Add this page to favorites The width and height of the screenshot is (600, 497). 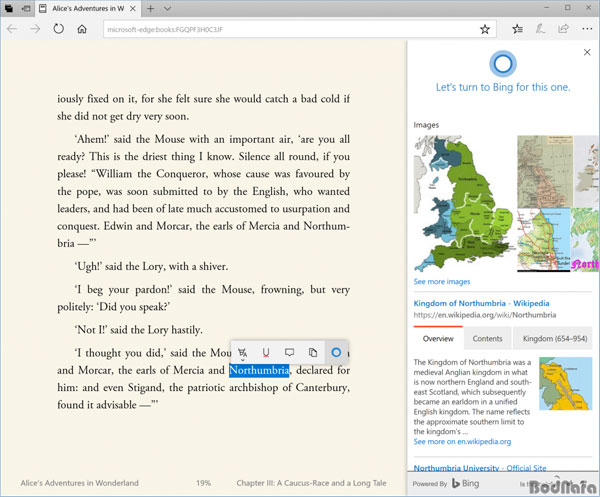485,29
